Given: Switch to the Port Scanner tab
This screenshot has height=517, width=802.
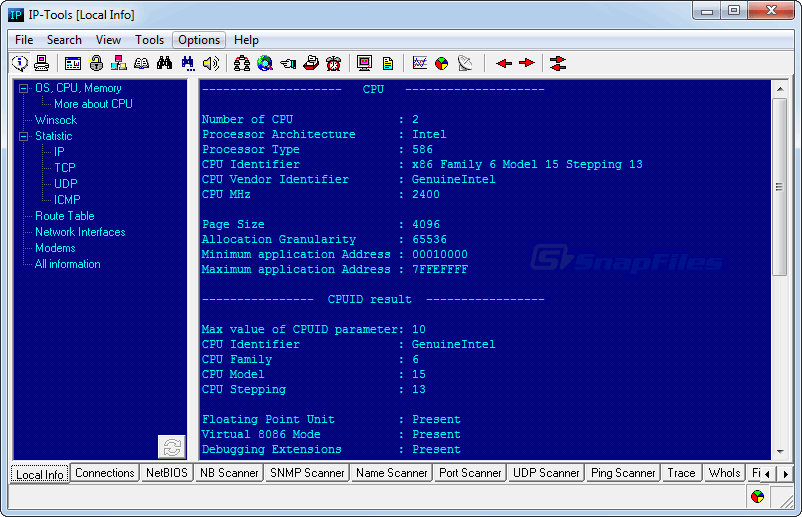Looking at the screenshot, I should pos(470,473).
